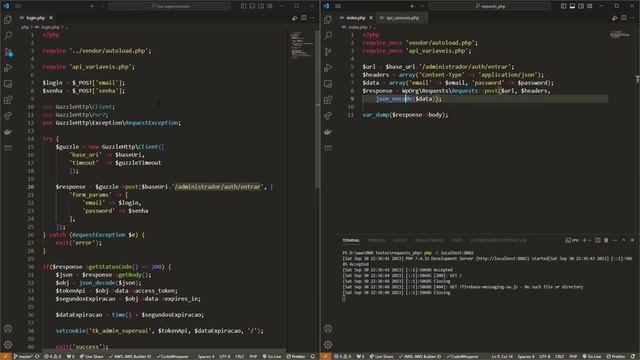This screenshot has height=360, width=640.
Task: Toggle secondary sidebar in right title bar
Action: 581,6
